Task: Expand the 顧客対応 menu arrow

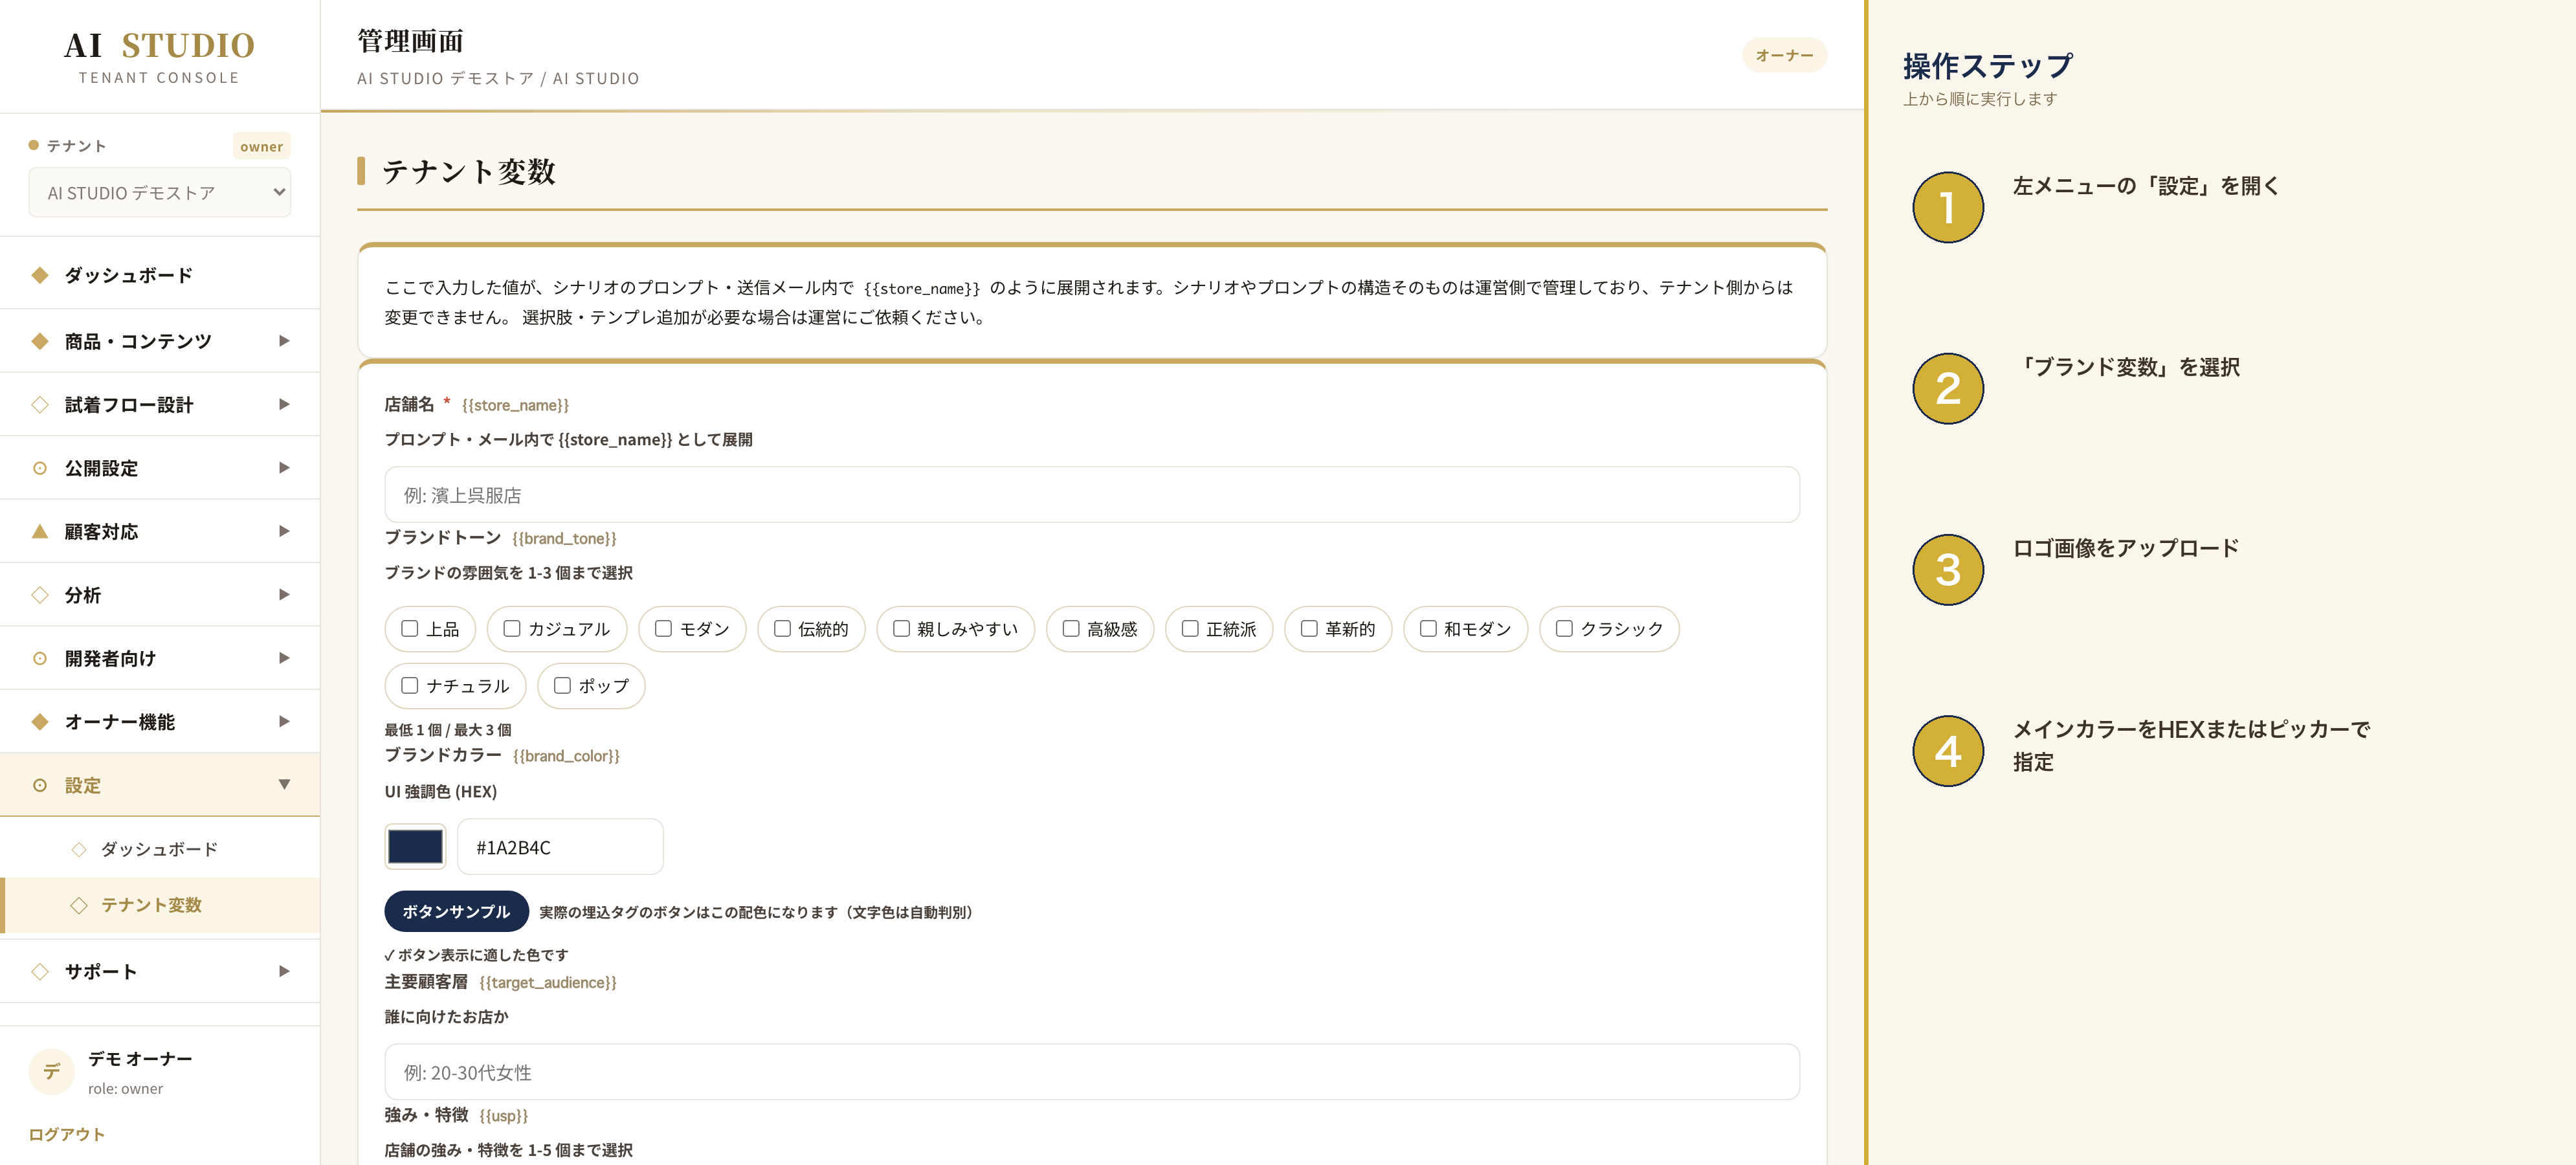Action: coord(284,531)
